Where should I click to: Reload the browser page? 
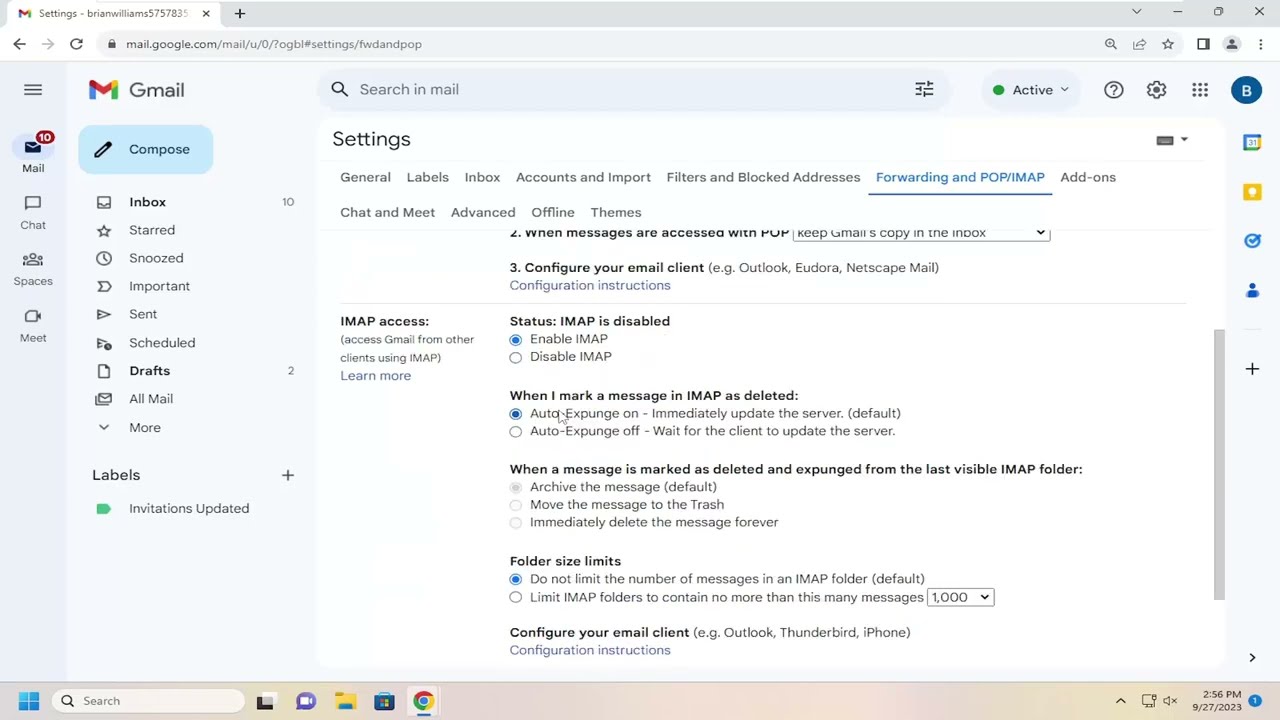tap(76, 44)
